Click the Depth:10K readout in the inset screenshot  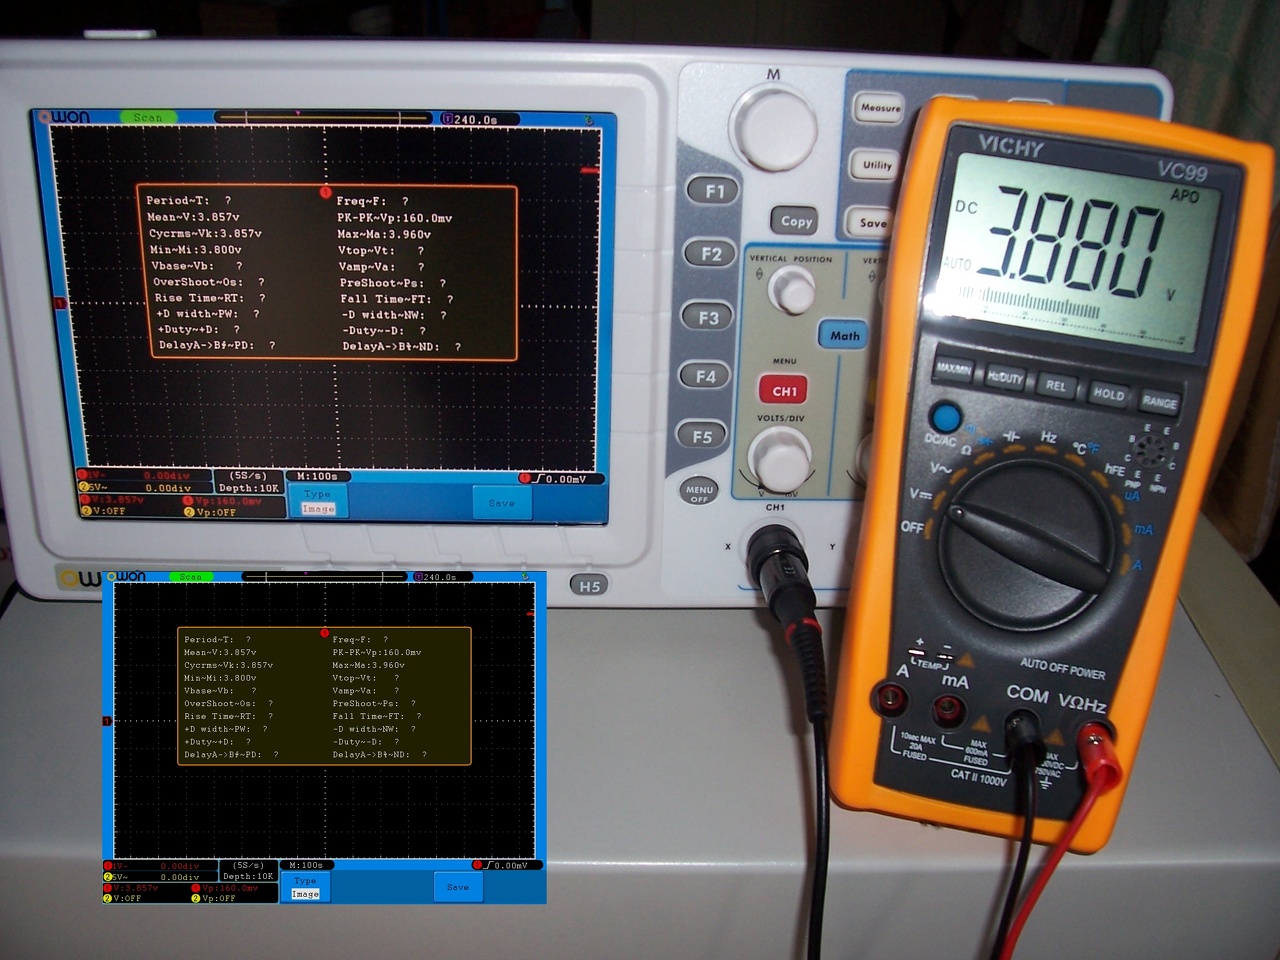click(x=248, y=876)
